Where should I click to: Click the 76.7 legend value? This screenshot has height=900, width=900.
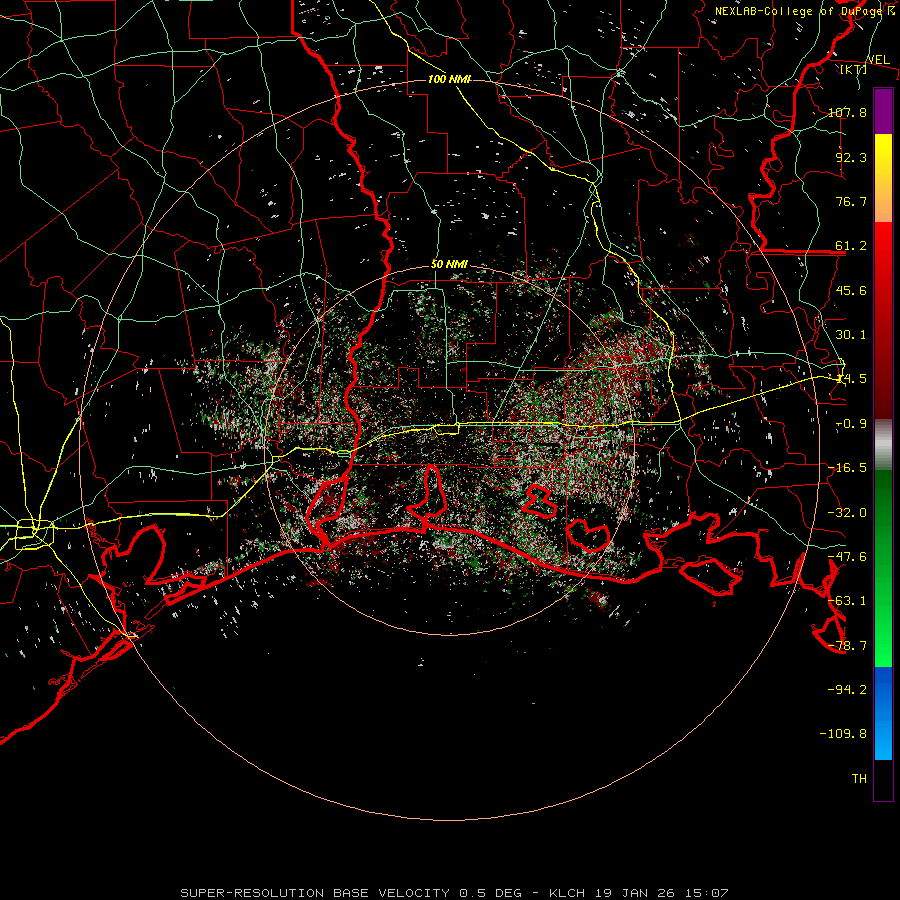tap(851, 201)
